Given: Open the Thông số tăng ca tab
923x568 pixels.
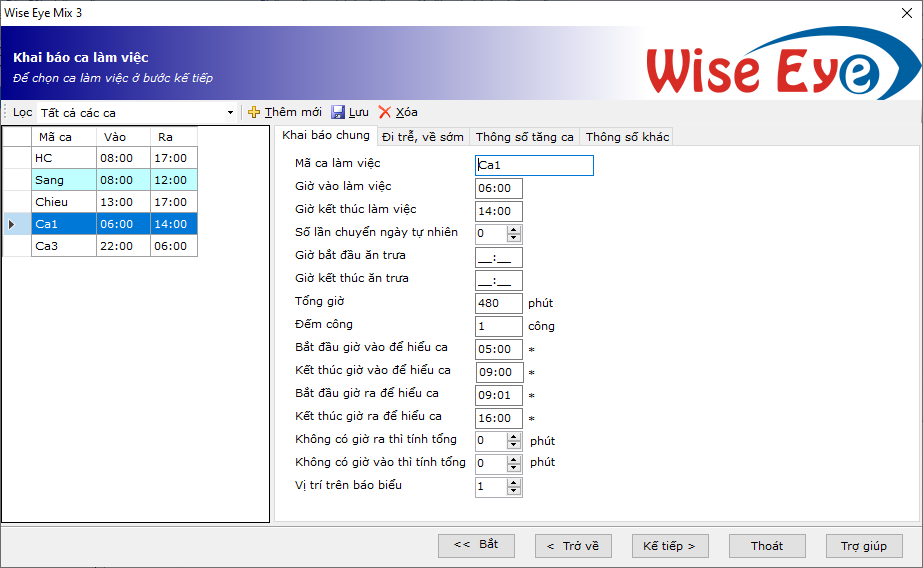Looking at the screenshot, I should coord(524,137).
